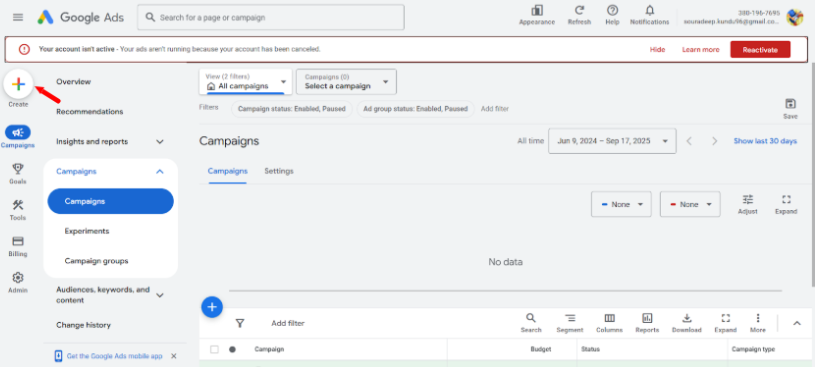Switch to the Settings tab
The width and height of the screenshot is (815, 367).
click(x=279, y=171)
